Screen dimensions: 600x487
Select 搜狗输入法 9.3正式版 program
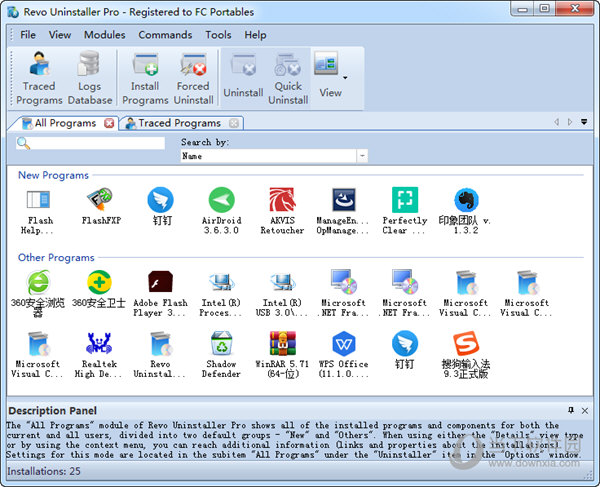click(466, 355)
